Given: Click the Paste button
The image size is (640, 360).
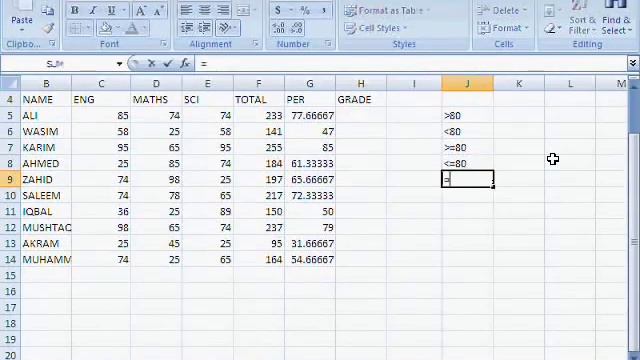Looking at the screenshot, I should 22,16.
